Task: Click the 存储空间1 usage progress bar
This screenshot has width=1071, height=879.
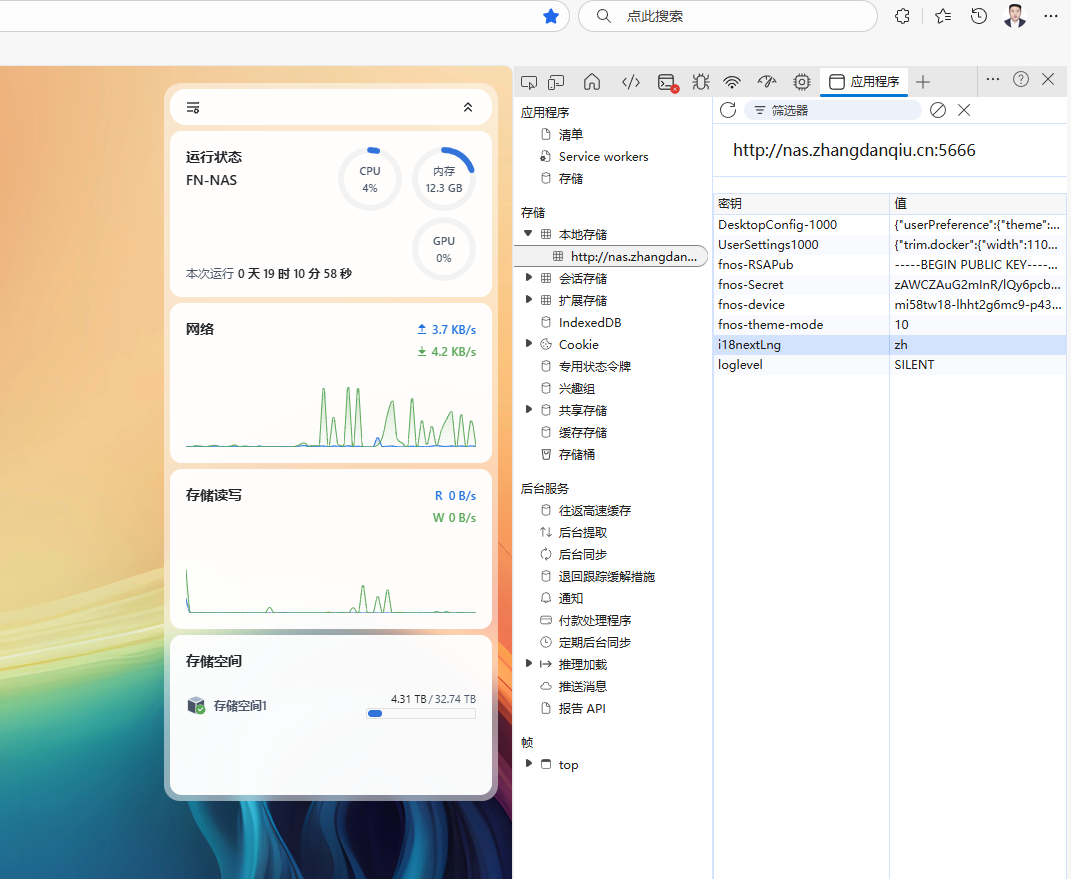Action: pyautogui.click(x=420, y=714)
